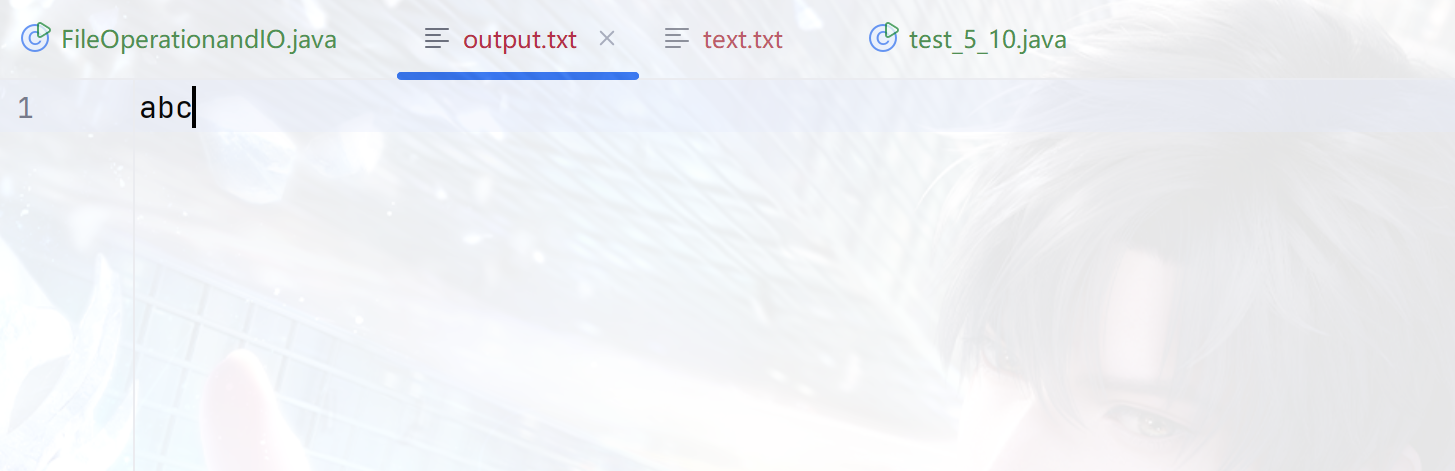The image size is (1455, 471).
Task: Click the blue underline beneath the output.txt tab
Action: click(518, 75)
